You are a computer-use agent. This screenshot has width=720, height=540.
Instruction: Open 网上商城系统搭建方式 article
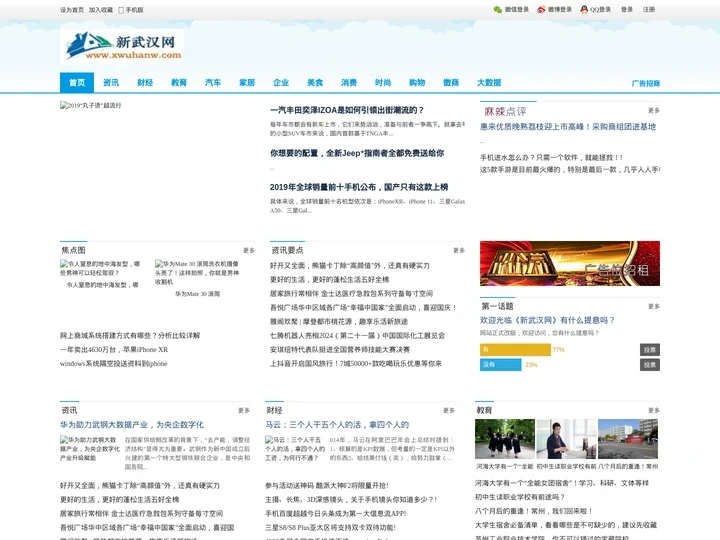click(130, 336)
